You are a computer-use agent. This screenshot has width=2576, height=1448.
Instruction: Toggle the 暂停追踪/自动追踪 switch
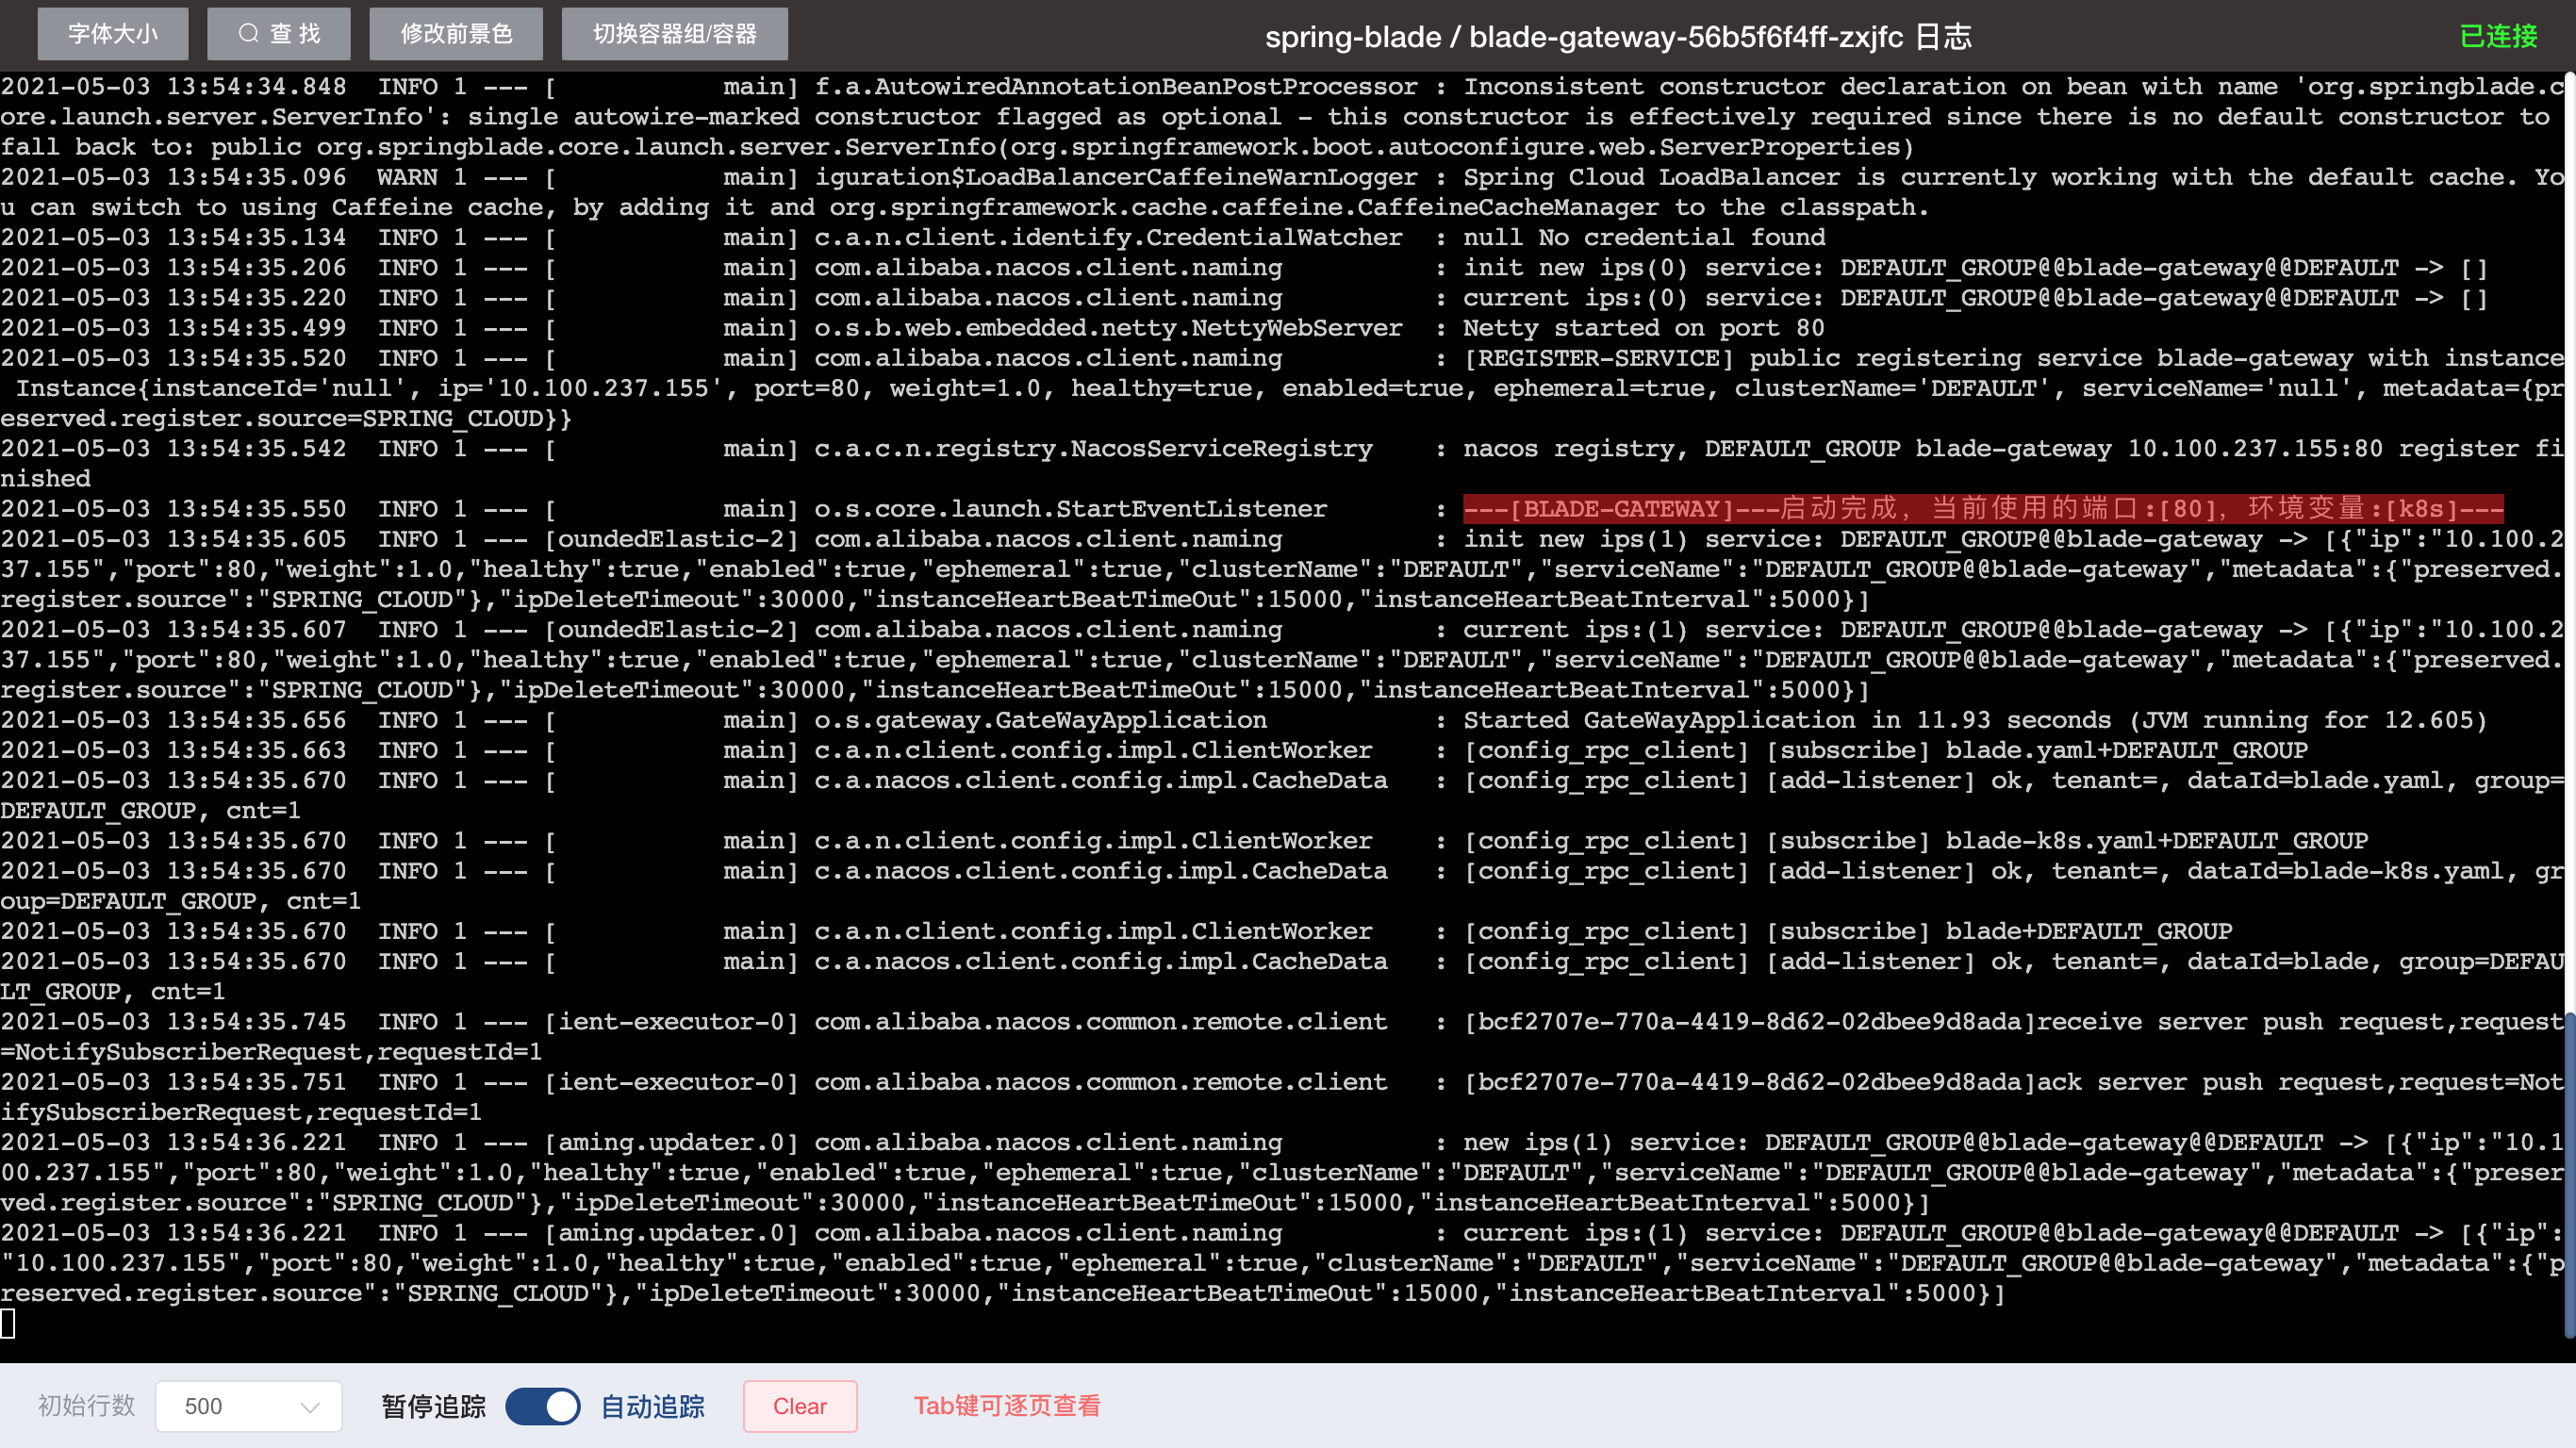pos(542,1406)
